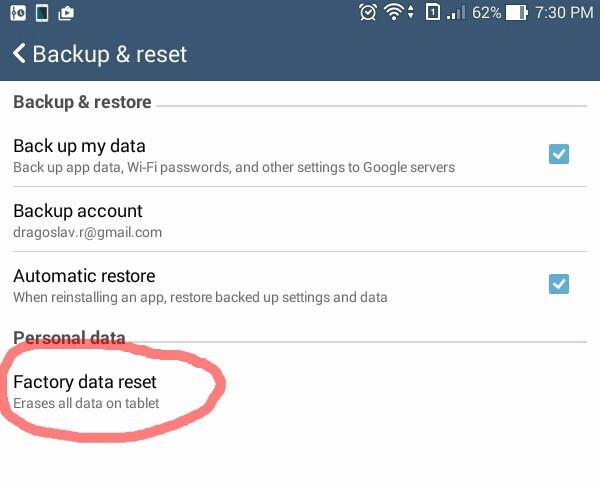Image resolution: width=600 pixels, height=488 pixels.
Task: Open the Backup account setting
Action: 300,219
